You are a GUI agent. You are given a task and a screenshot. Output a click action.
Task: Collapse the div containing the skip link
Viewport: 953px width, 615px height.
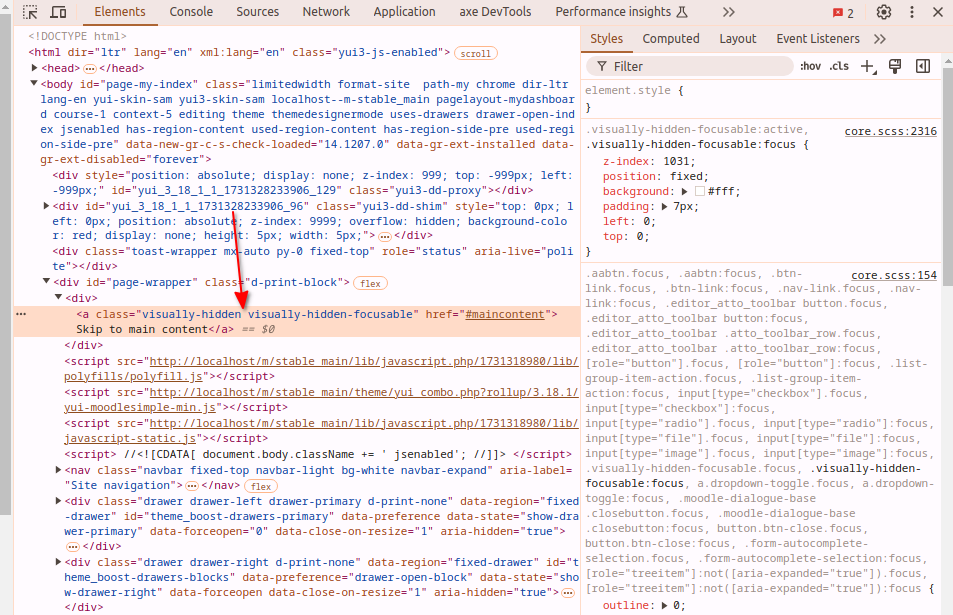[58, 297]
